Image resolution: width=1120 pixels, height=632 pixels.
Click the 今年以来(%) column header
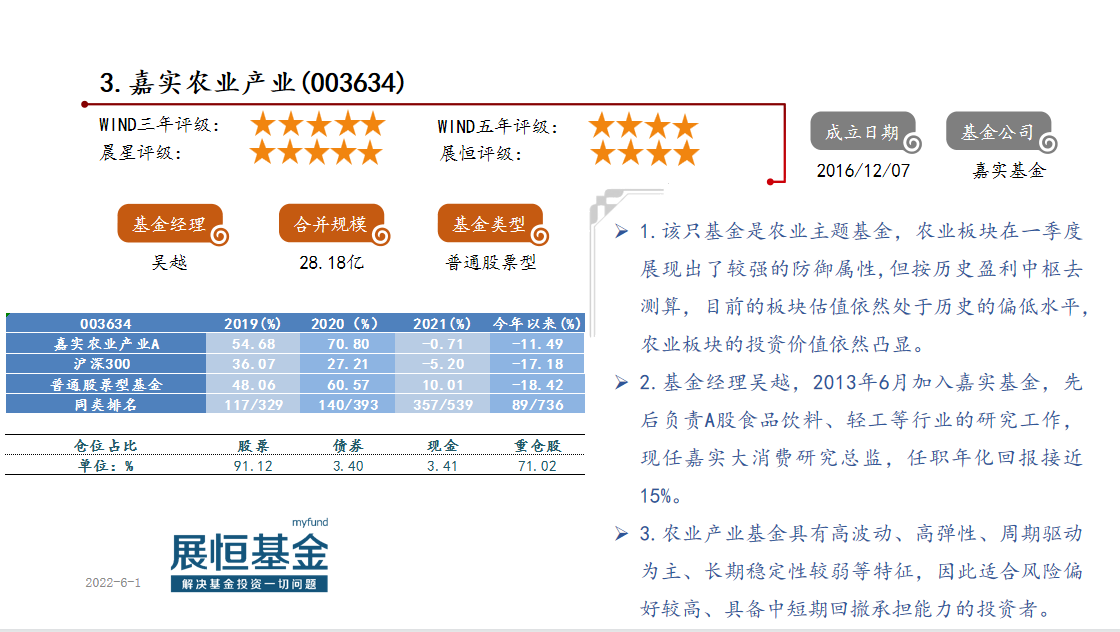tap(537, 324)
